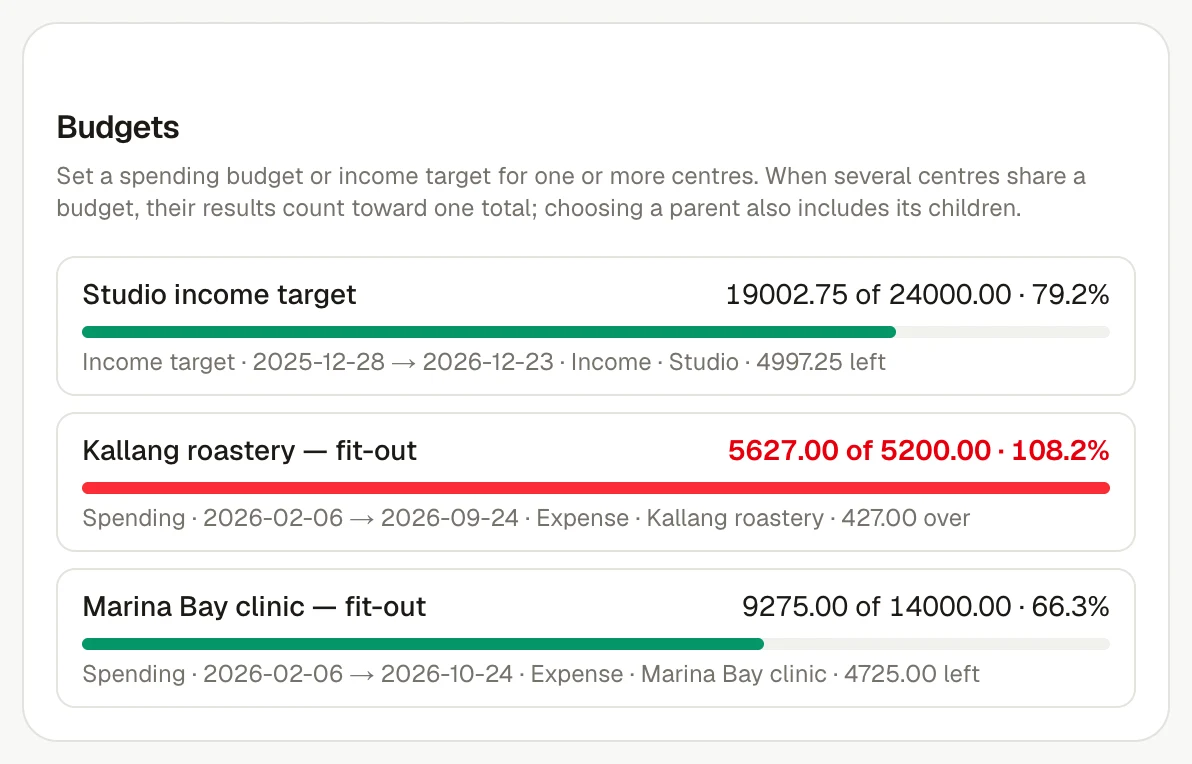Click the unfilled part of Marina Bay bar
The width and height of the screenshot is (1192, 764).
click(937, 644)
